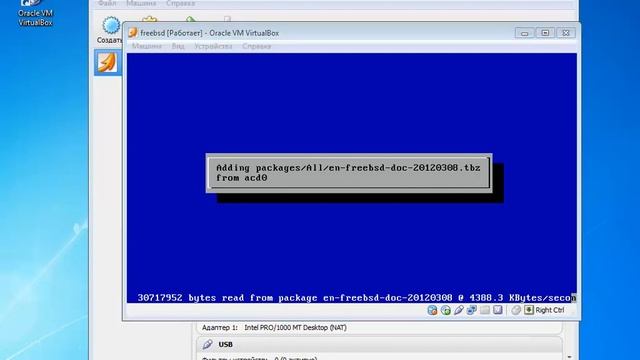Image resolution: width=640 pixels, height=360 pixels.
Task: Click the USB section header in Manager
Action: coord(379,344)
